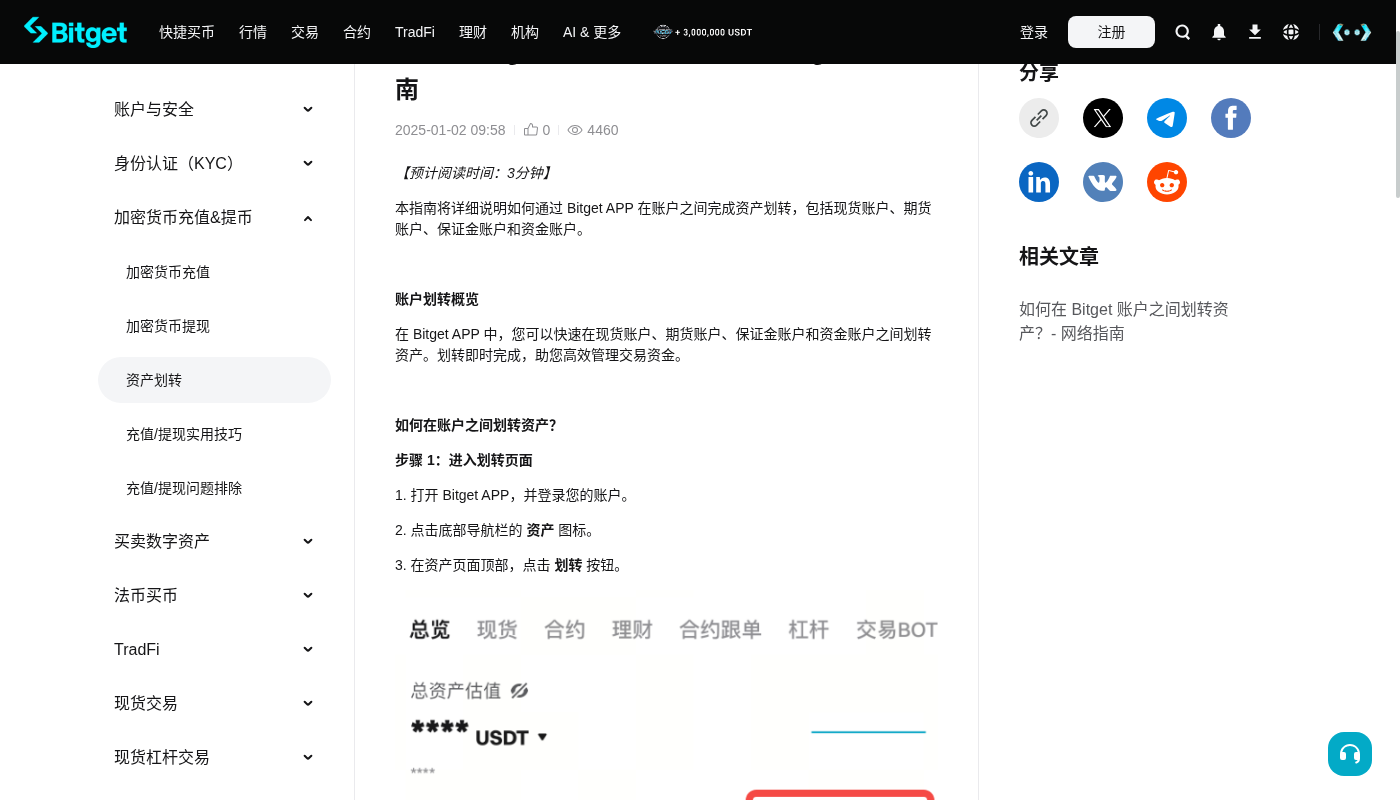Open the search magnifier icon
This screenshot has width=1400, height=800.
[x=1183, y=32]
